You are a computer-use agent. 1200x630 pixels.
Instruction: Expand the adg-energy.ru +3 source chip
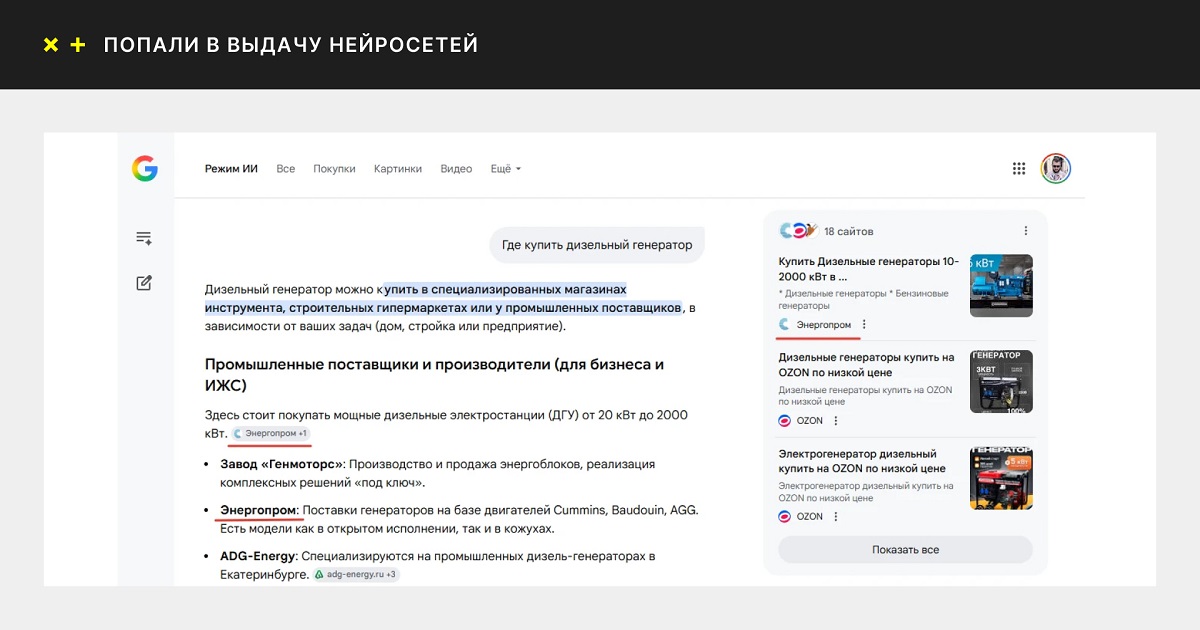[356, 575]
